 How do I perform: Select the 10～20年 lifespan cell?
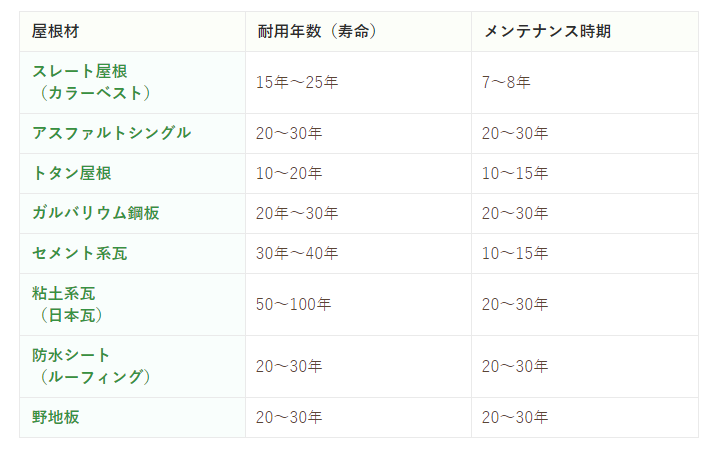tap(289, 173)
